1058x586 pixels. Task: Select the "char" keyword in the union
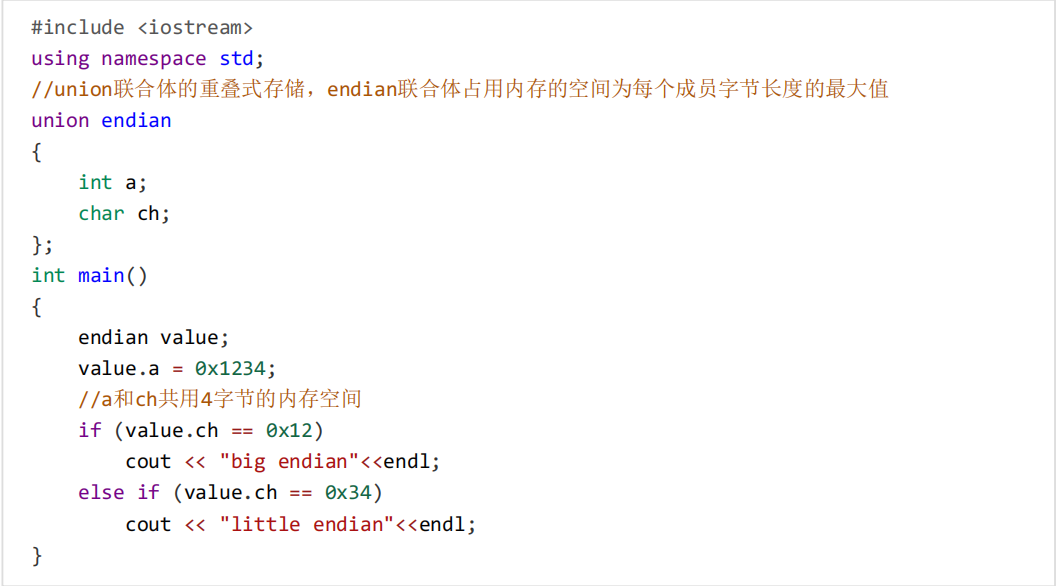[x=101, y=213]
